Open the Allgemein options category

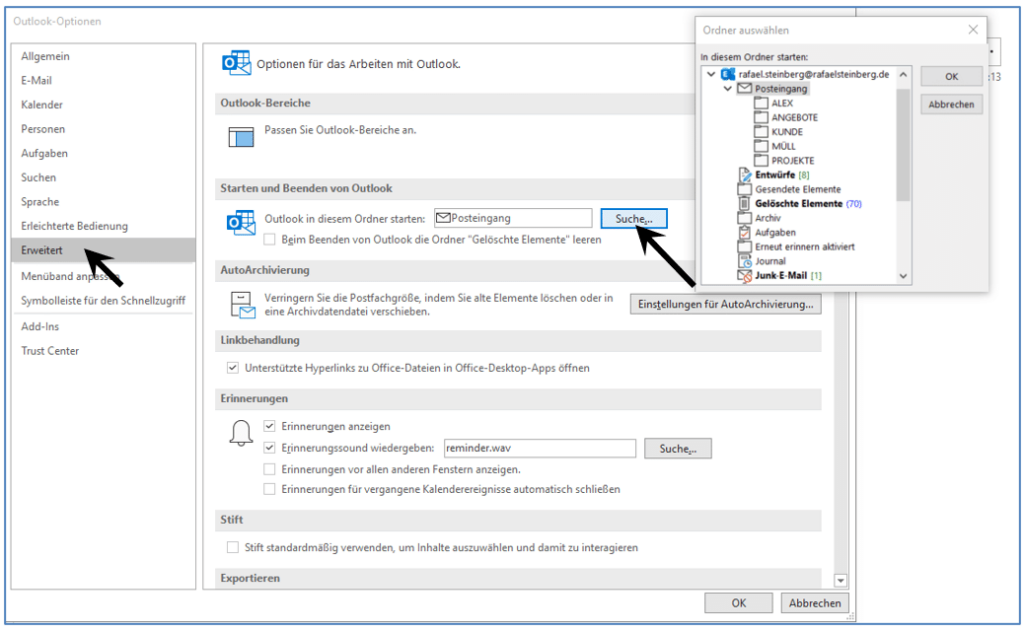coord(45,56)
